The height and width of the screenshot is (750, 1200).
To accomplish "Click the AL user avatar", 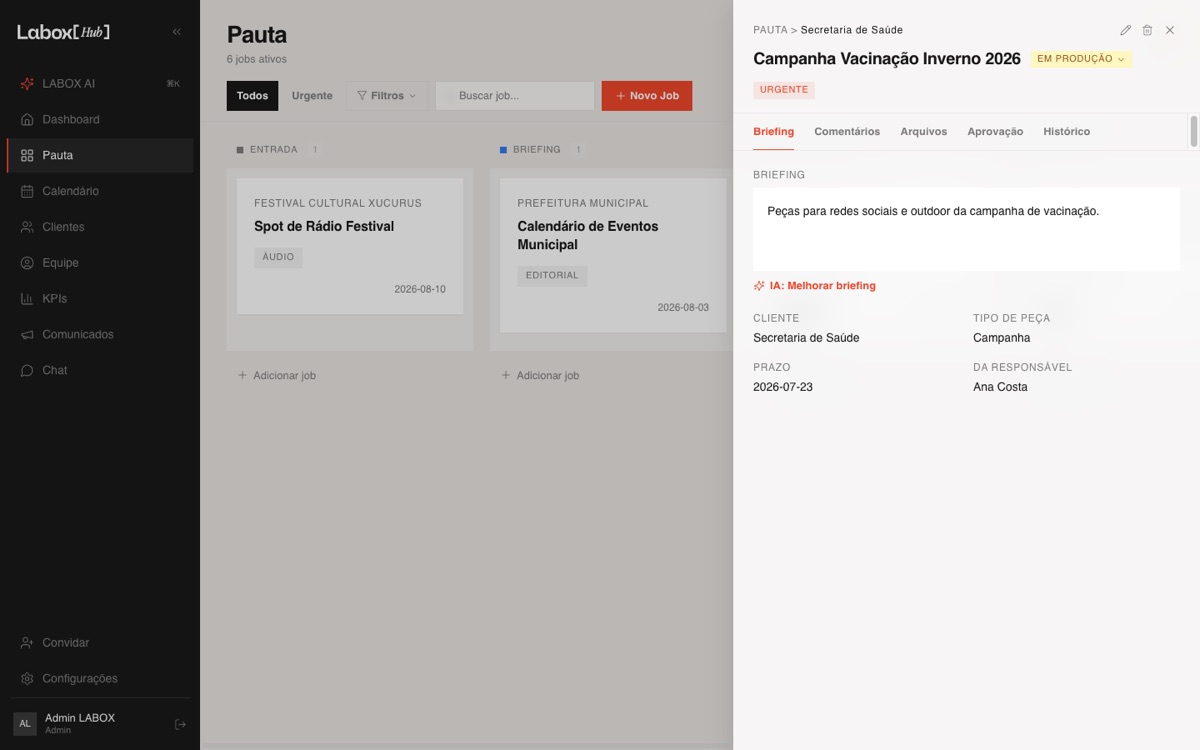I will [x=25, y=724].
